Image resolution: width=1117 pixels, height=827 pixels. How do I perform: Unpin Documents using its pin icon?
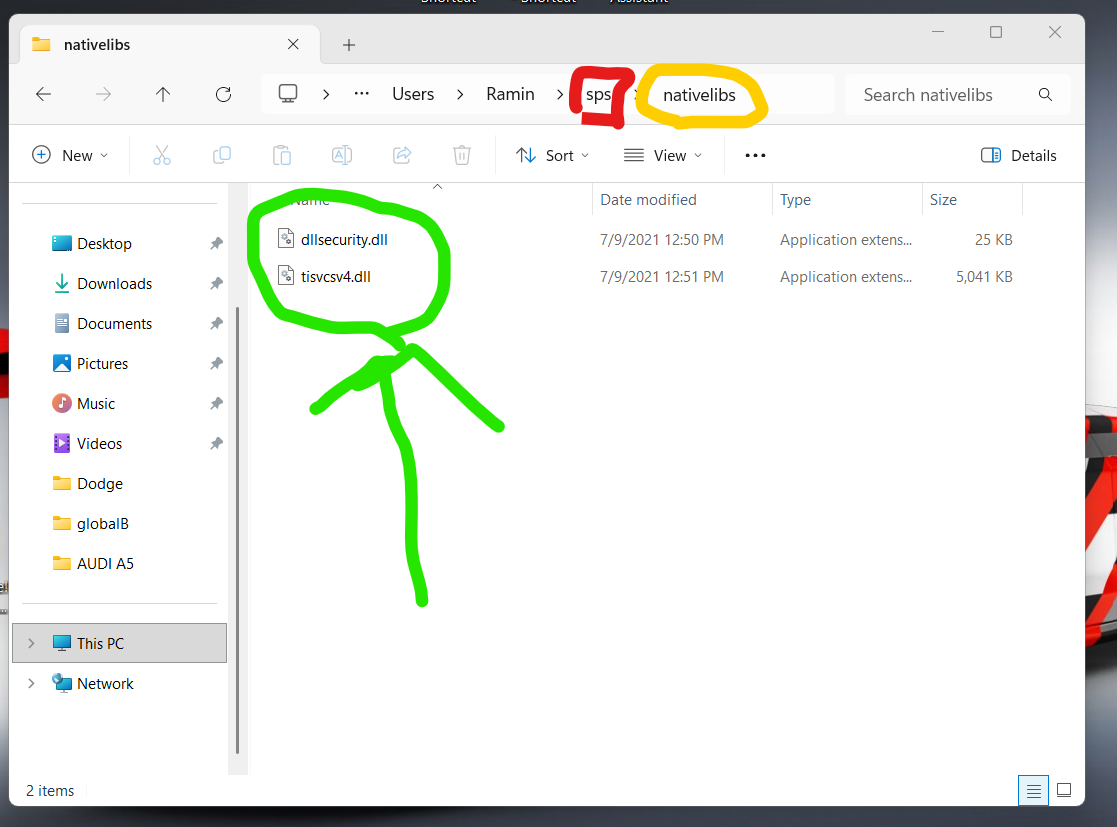tap(217, 323)
